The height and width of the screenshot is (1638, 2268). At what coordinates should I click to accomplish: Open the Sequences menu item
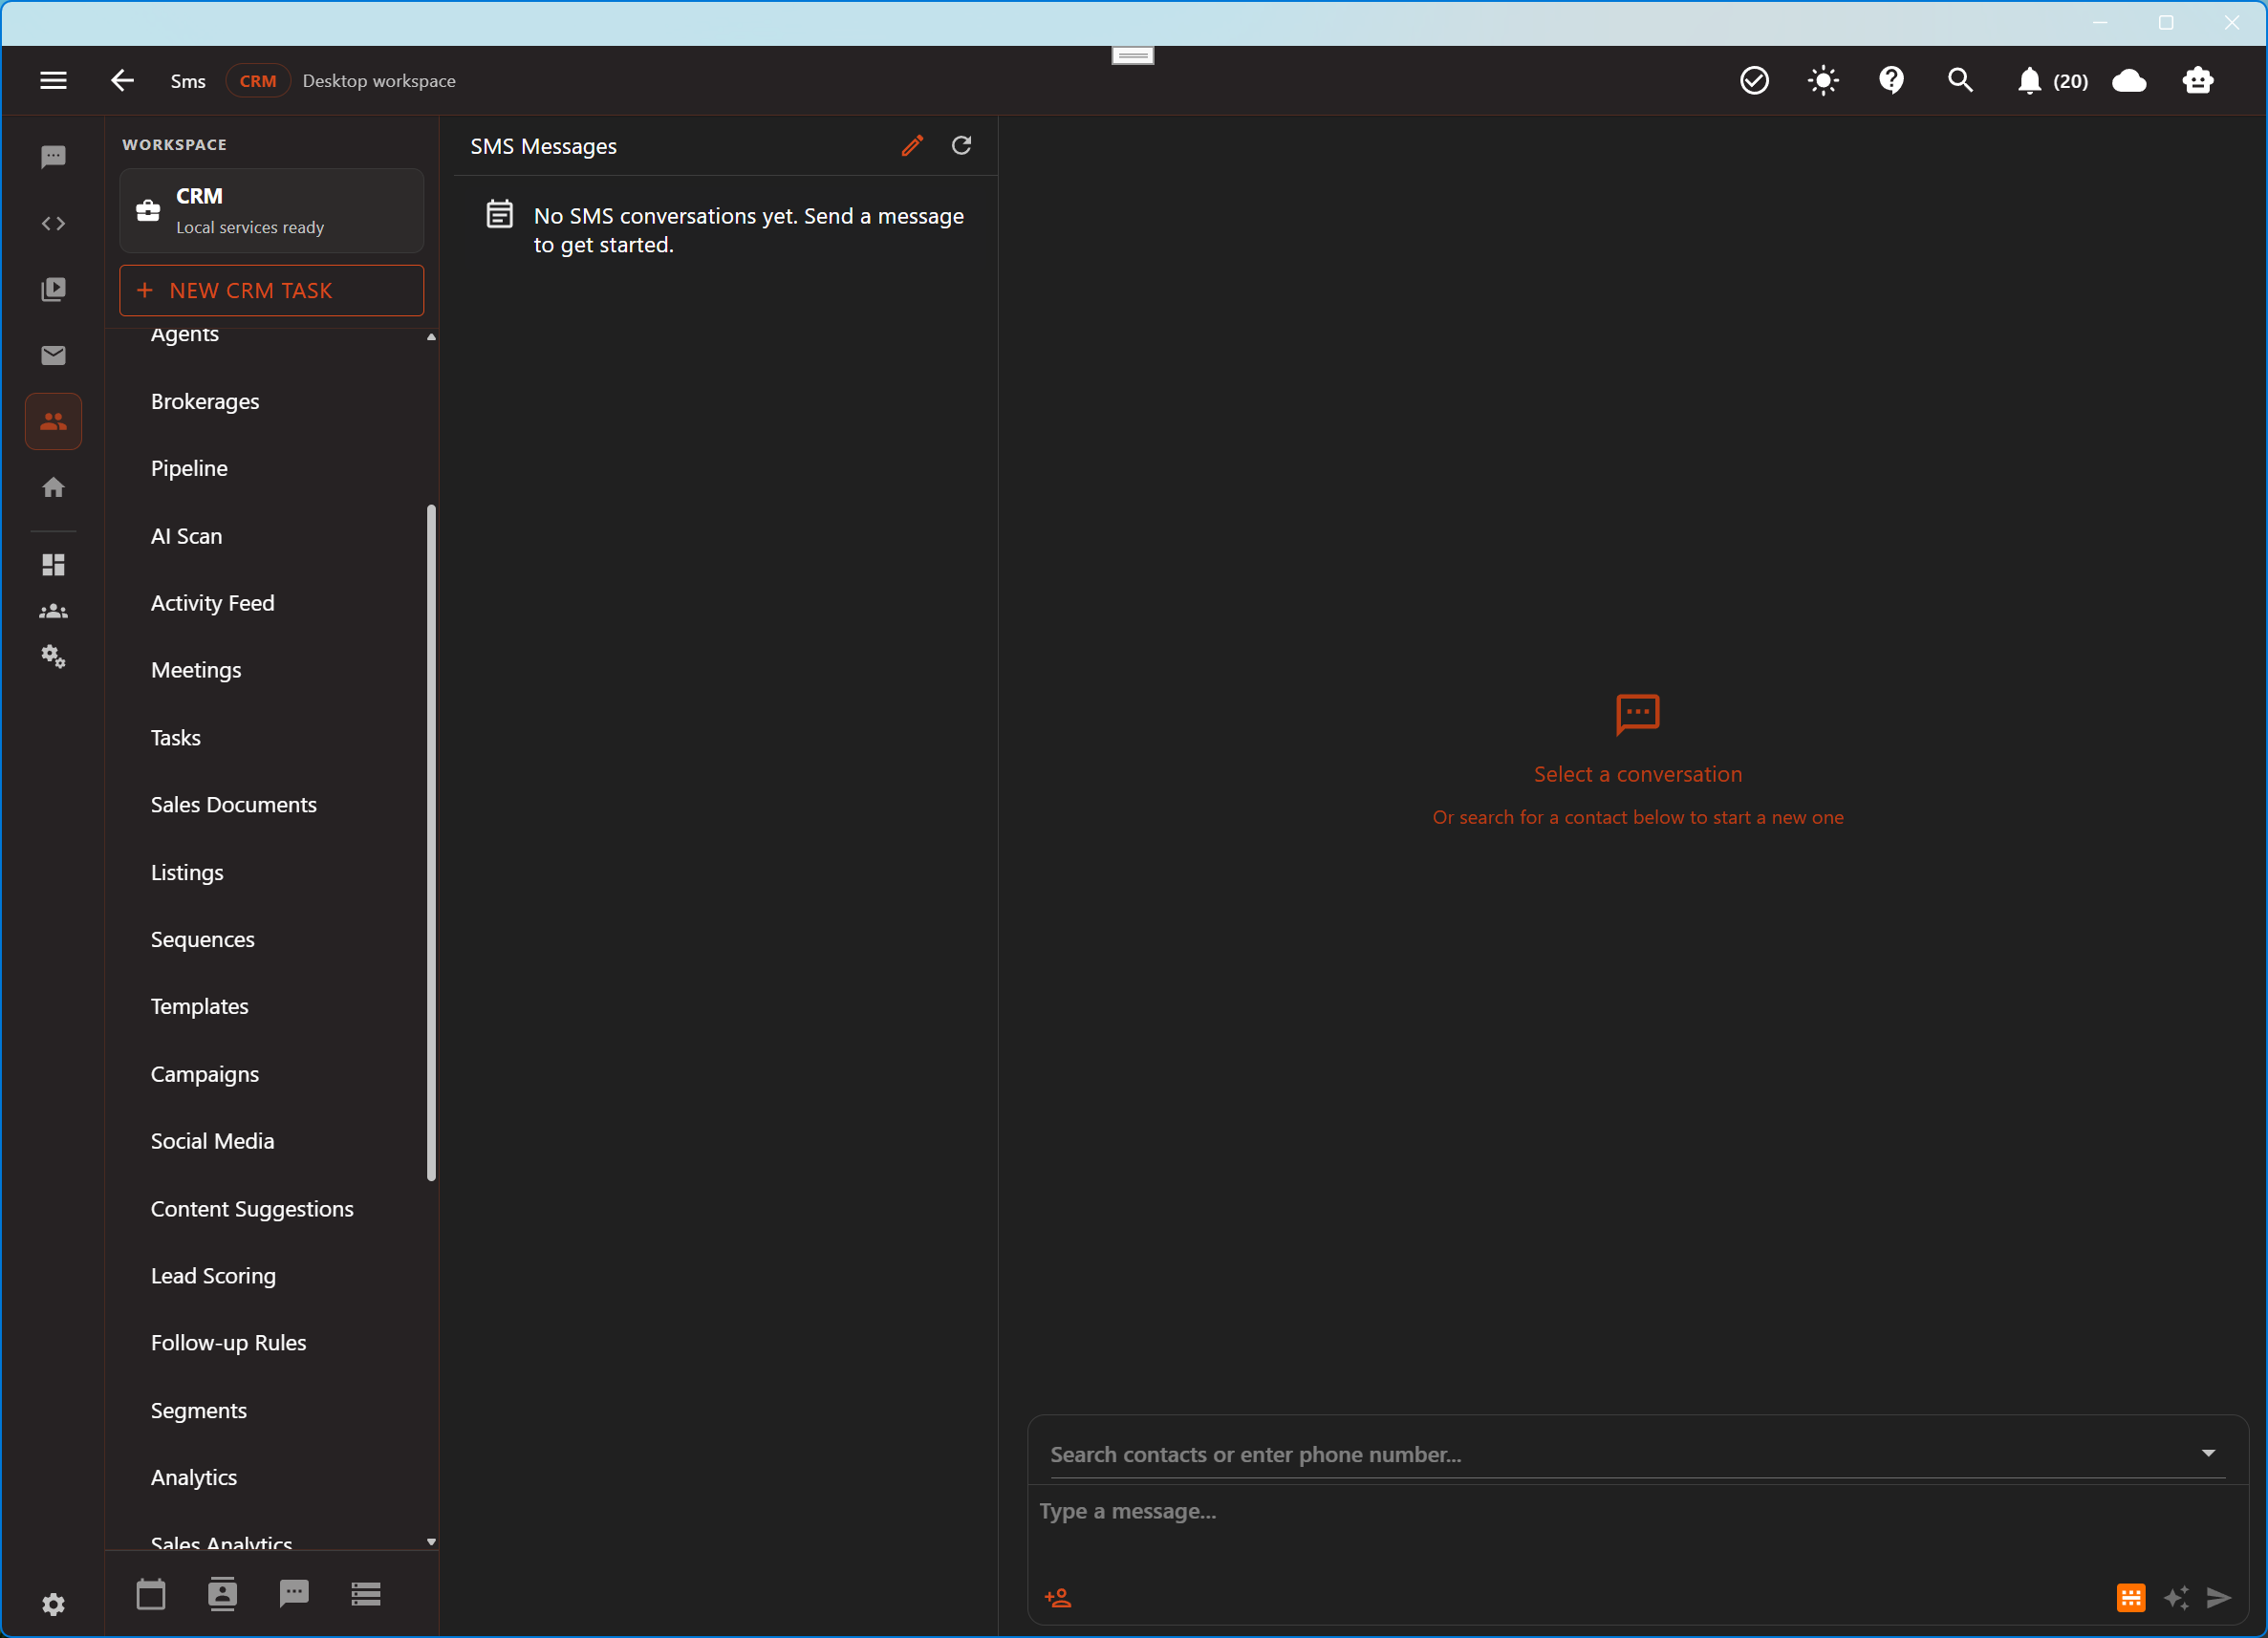click(203, 939)
